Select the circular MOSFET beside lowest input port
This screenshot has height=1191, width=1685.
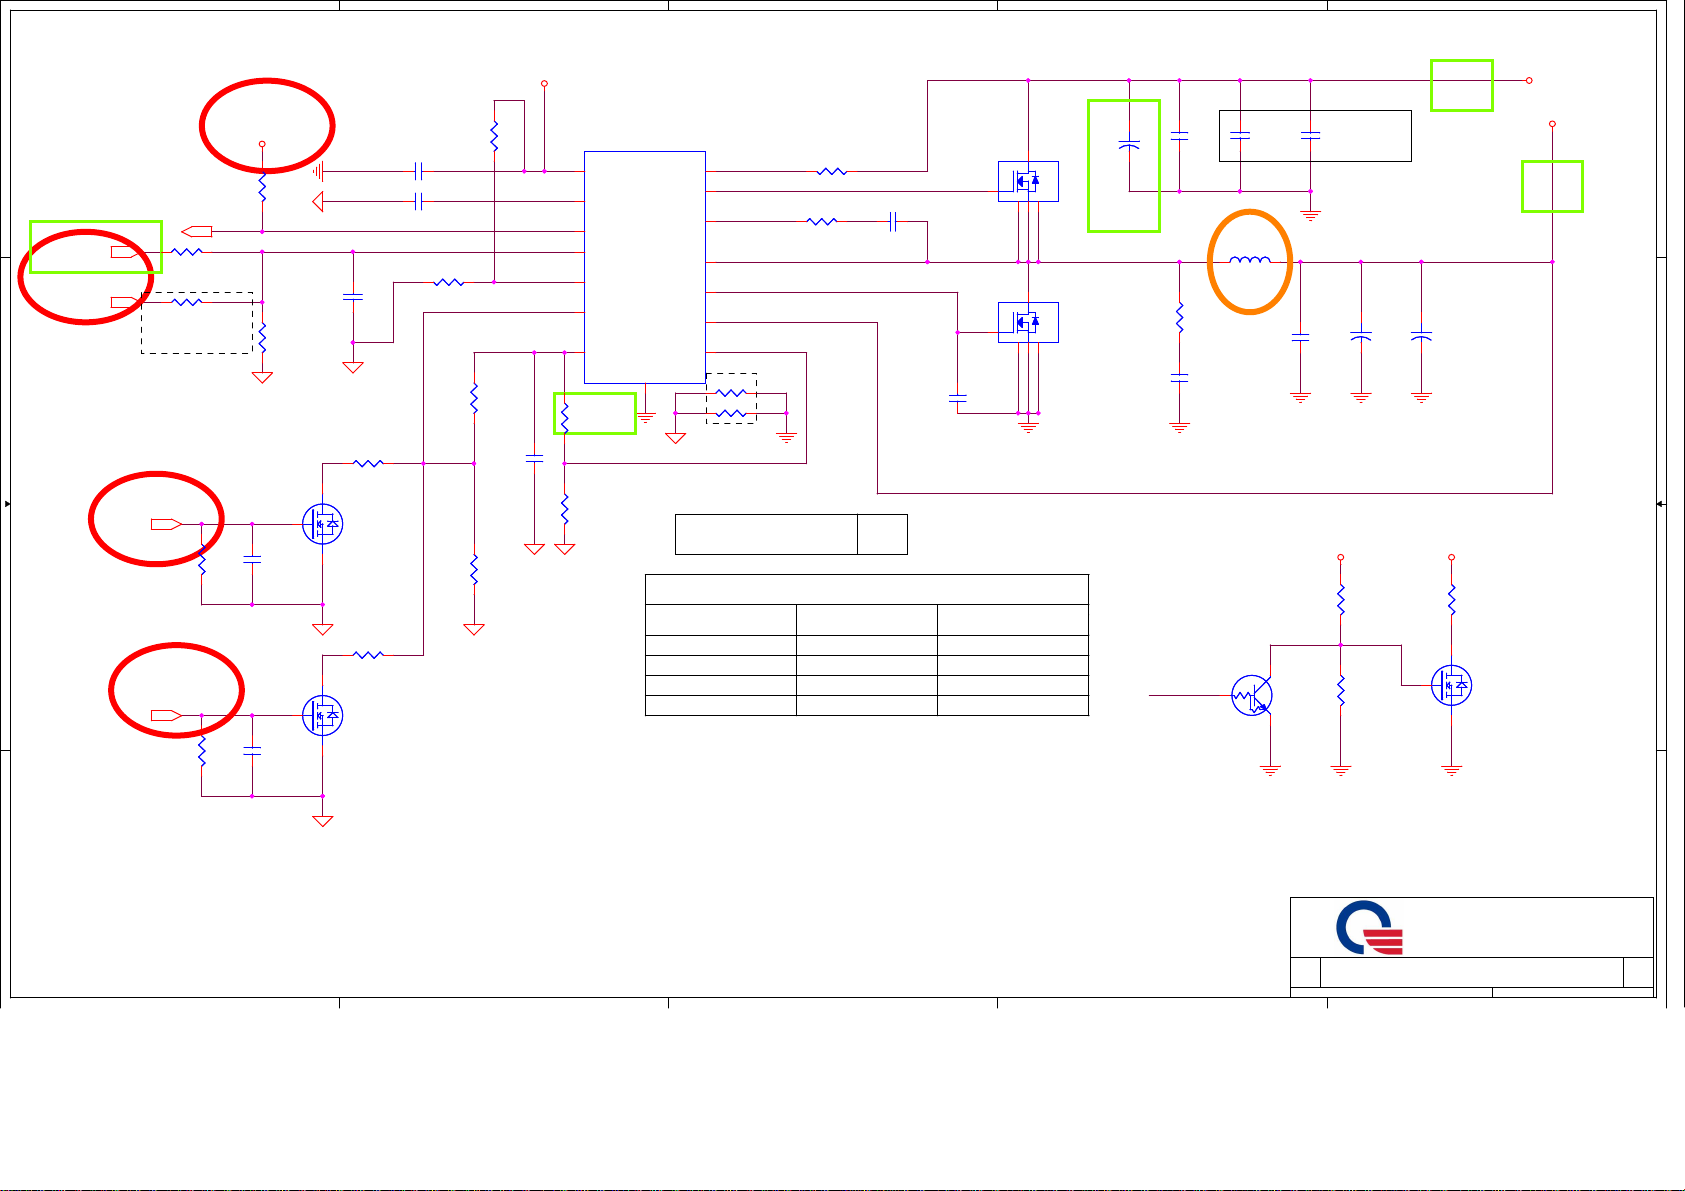coord(322,715)
